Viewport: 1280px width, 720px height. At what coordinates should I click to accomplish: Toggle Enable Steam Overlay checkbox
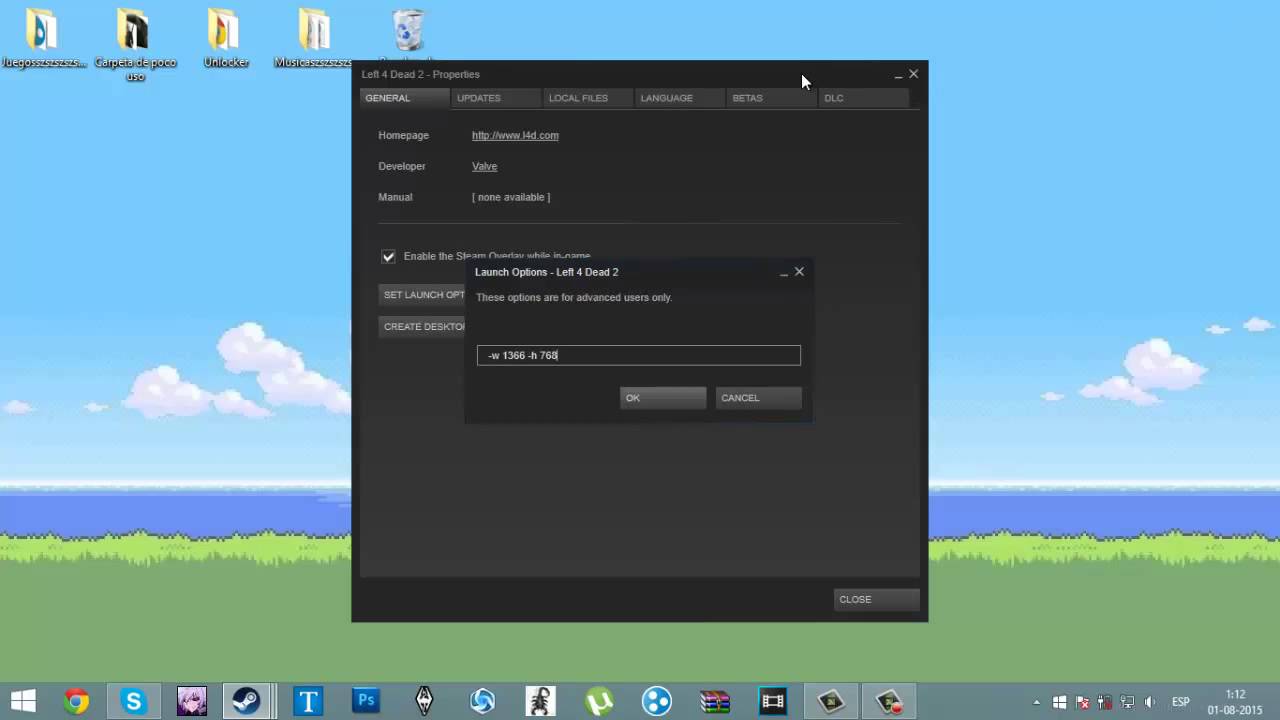388,256
